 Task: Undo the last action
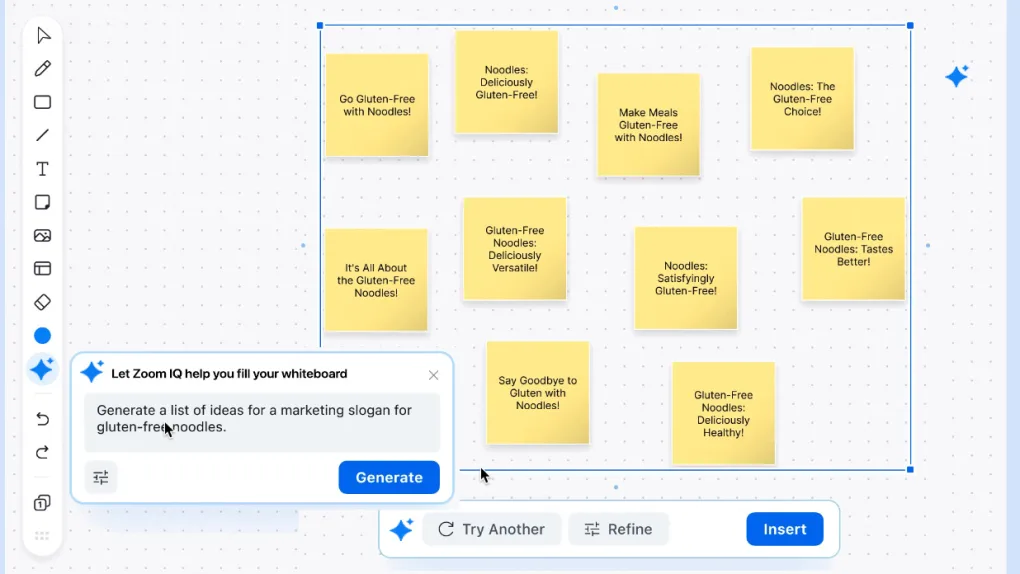[43, 418]
